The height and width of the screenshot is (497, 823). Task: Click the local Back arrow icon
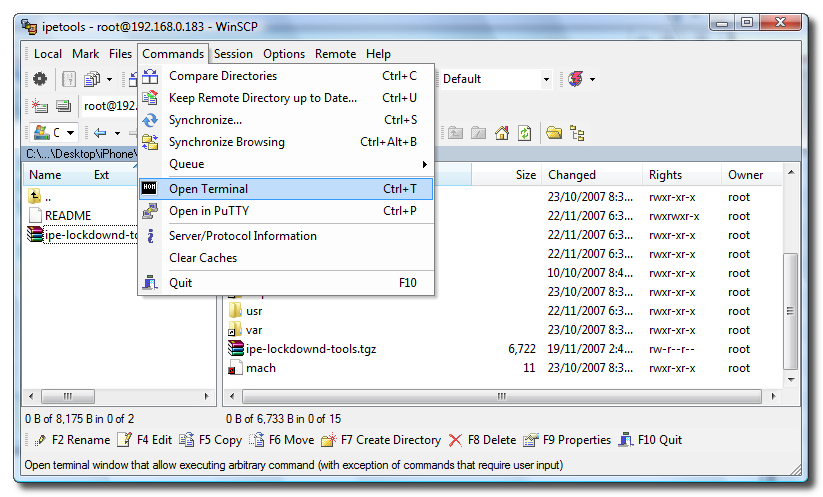click(x=100, y=133)
